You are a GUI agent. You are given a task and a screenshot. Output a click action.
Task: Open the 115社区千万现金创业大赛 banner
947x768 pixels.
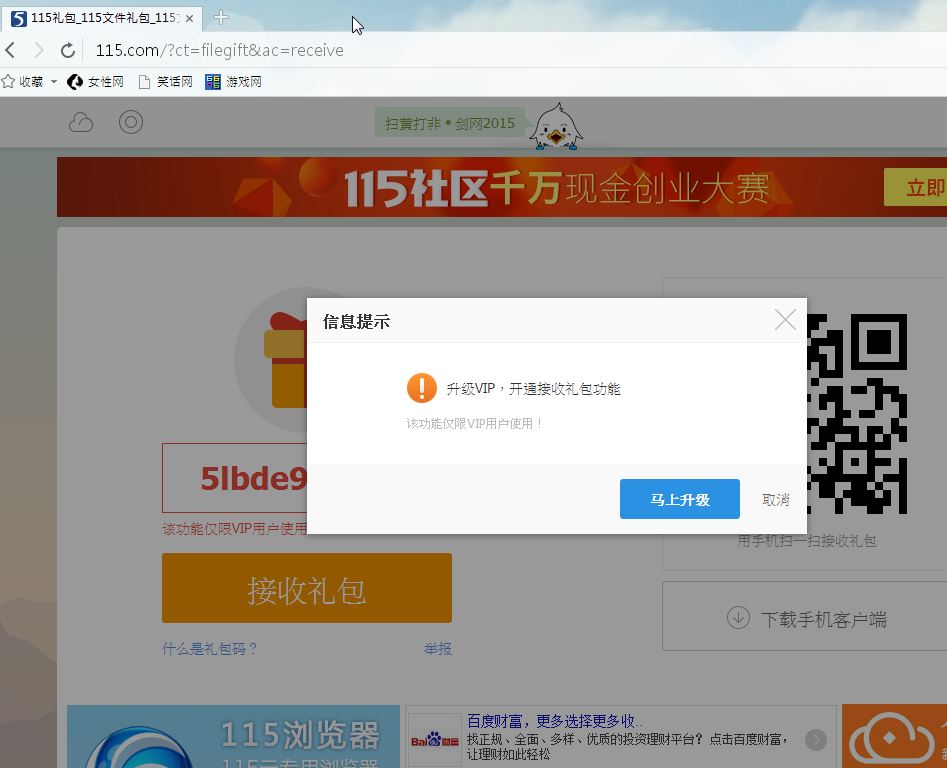coord(502,187)
